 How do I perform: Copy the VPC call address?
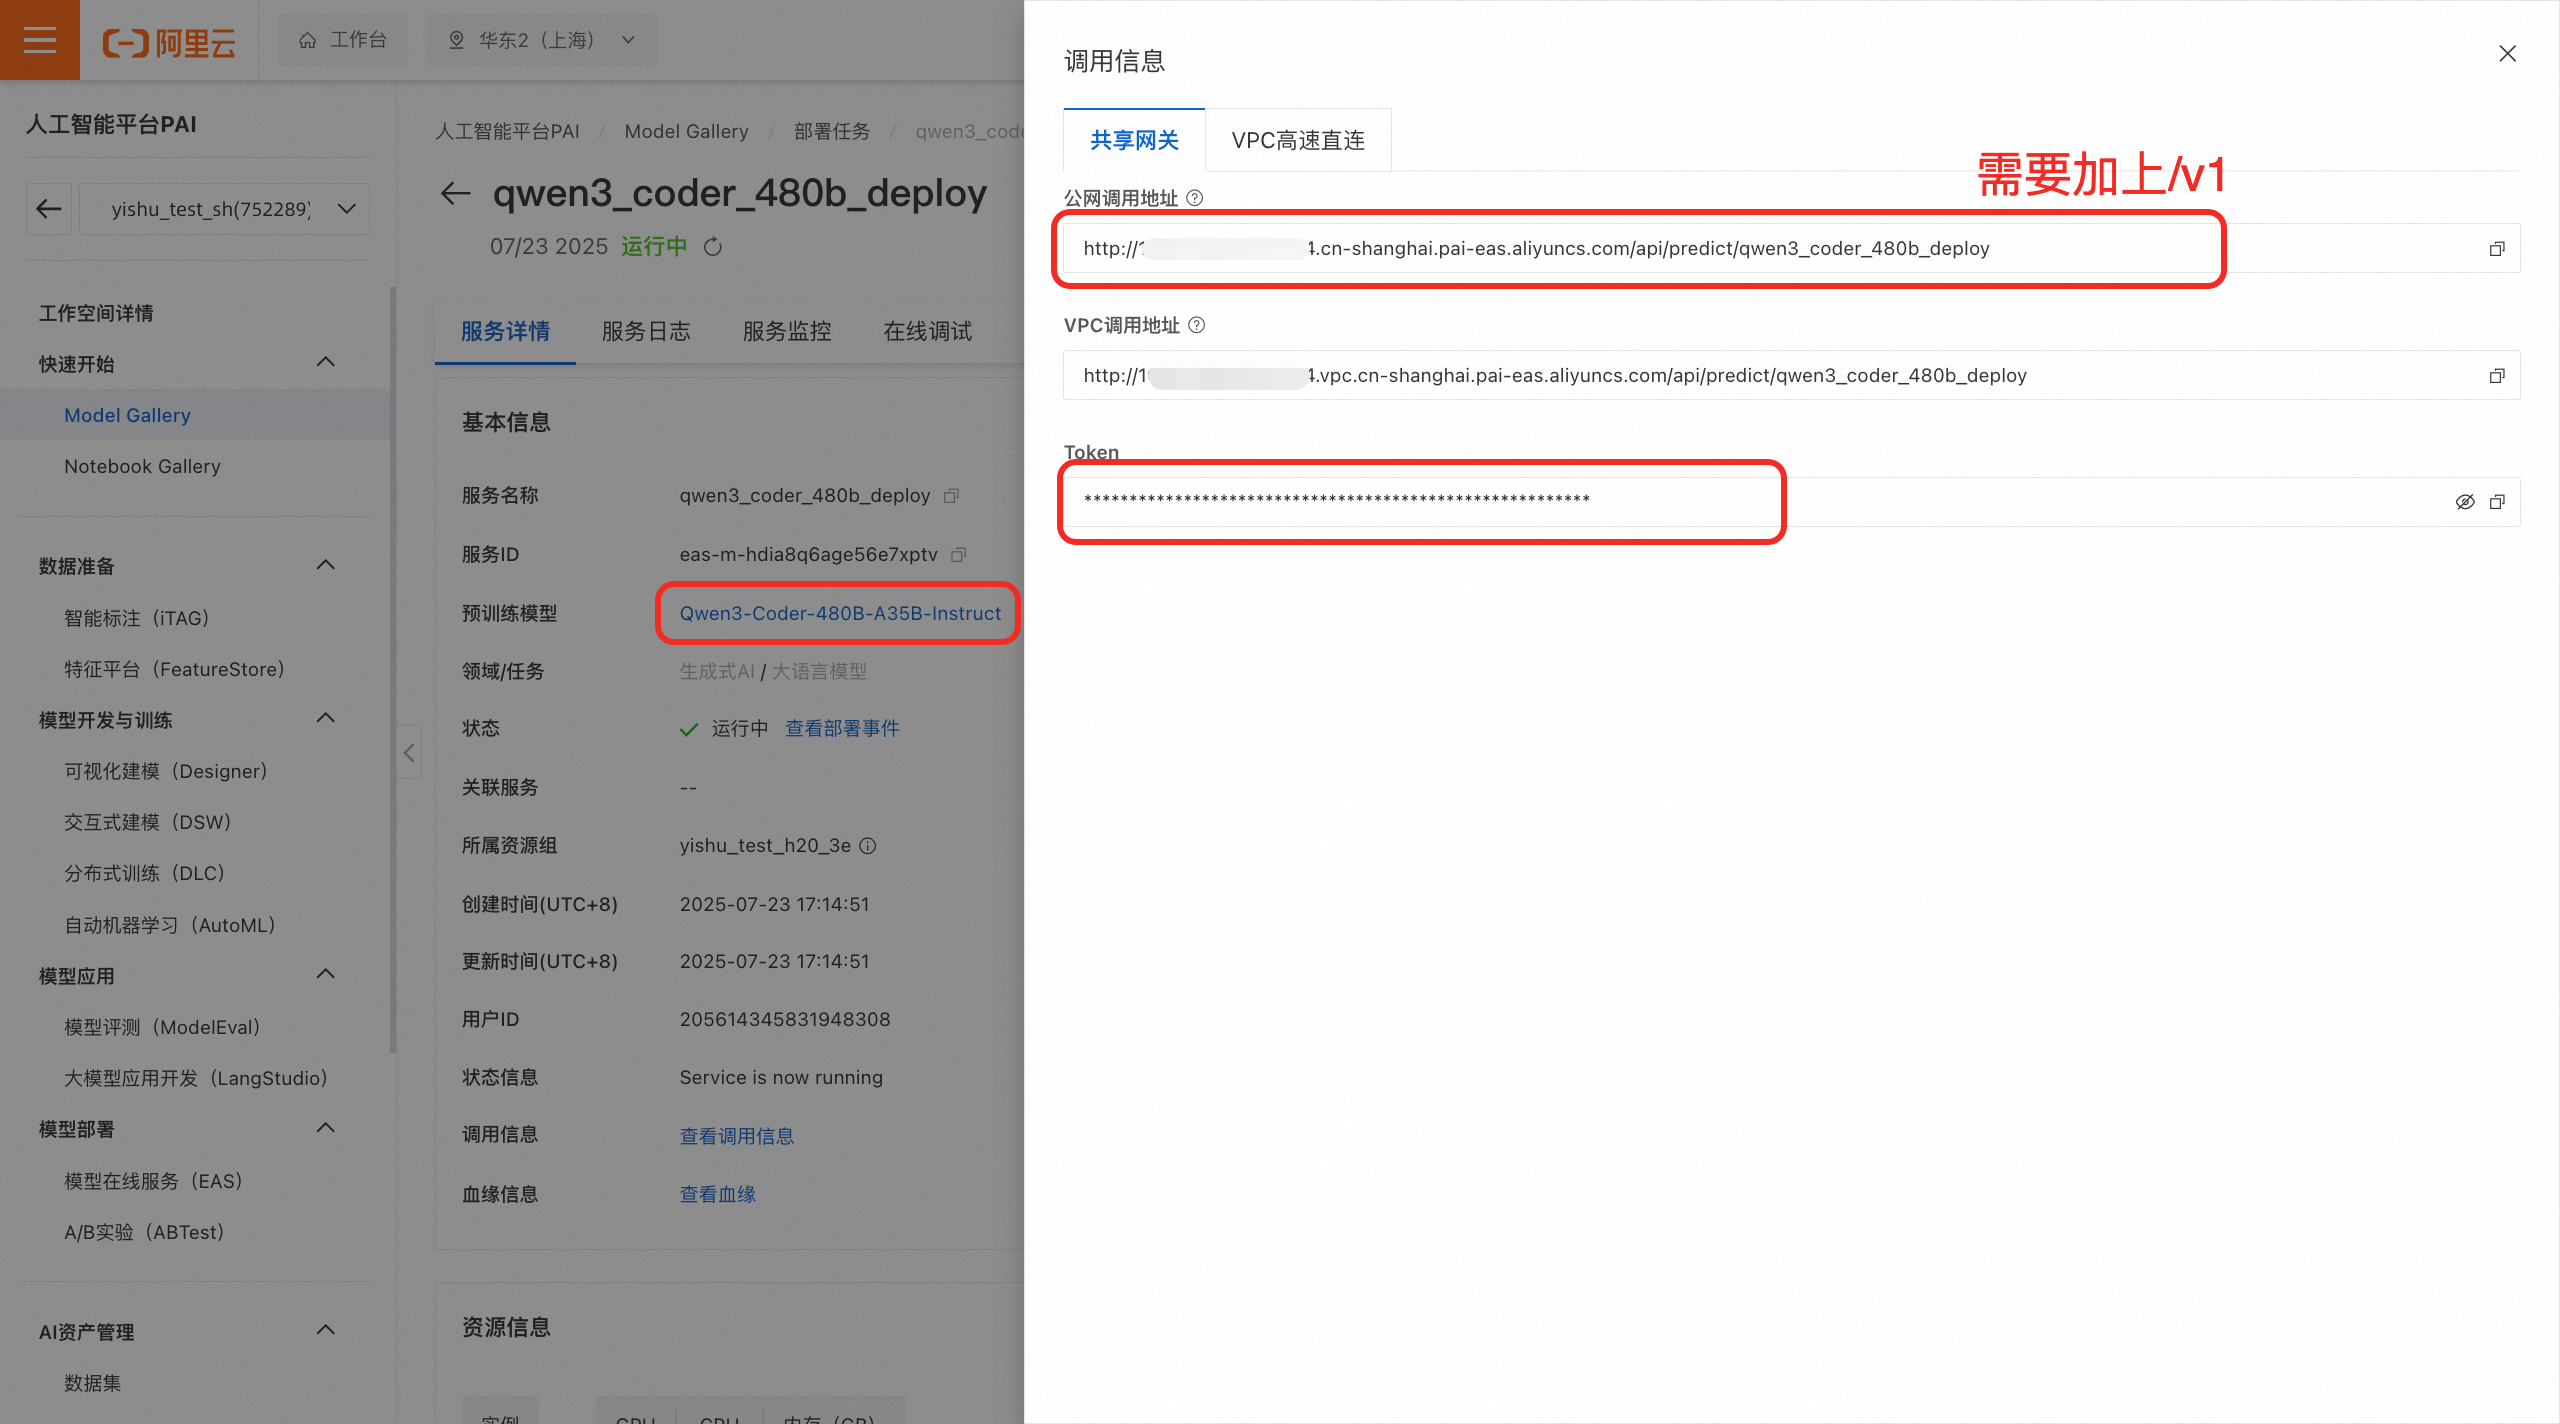(2496, 376)
